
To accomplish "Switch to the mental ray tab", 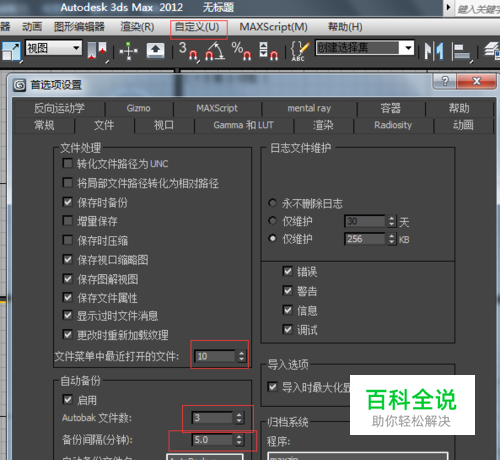I will pos(309,108).
